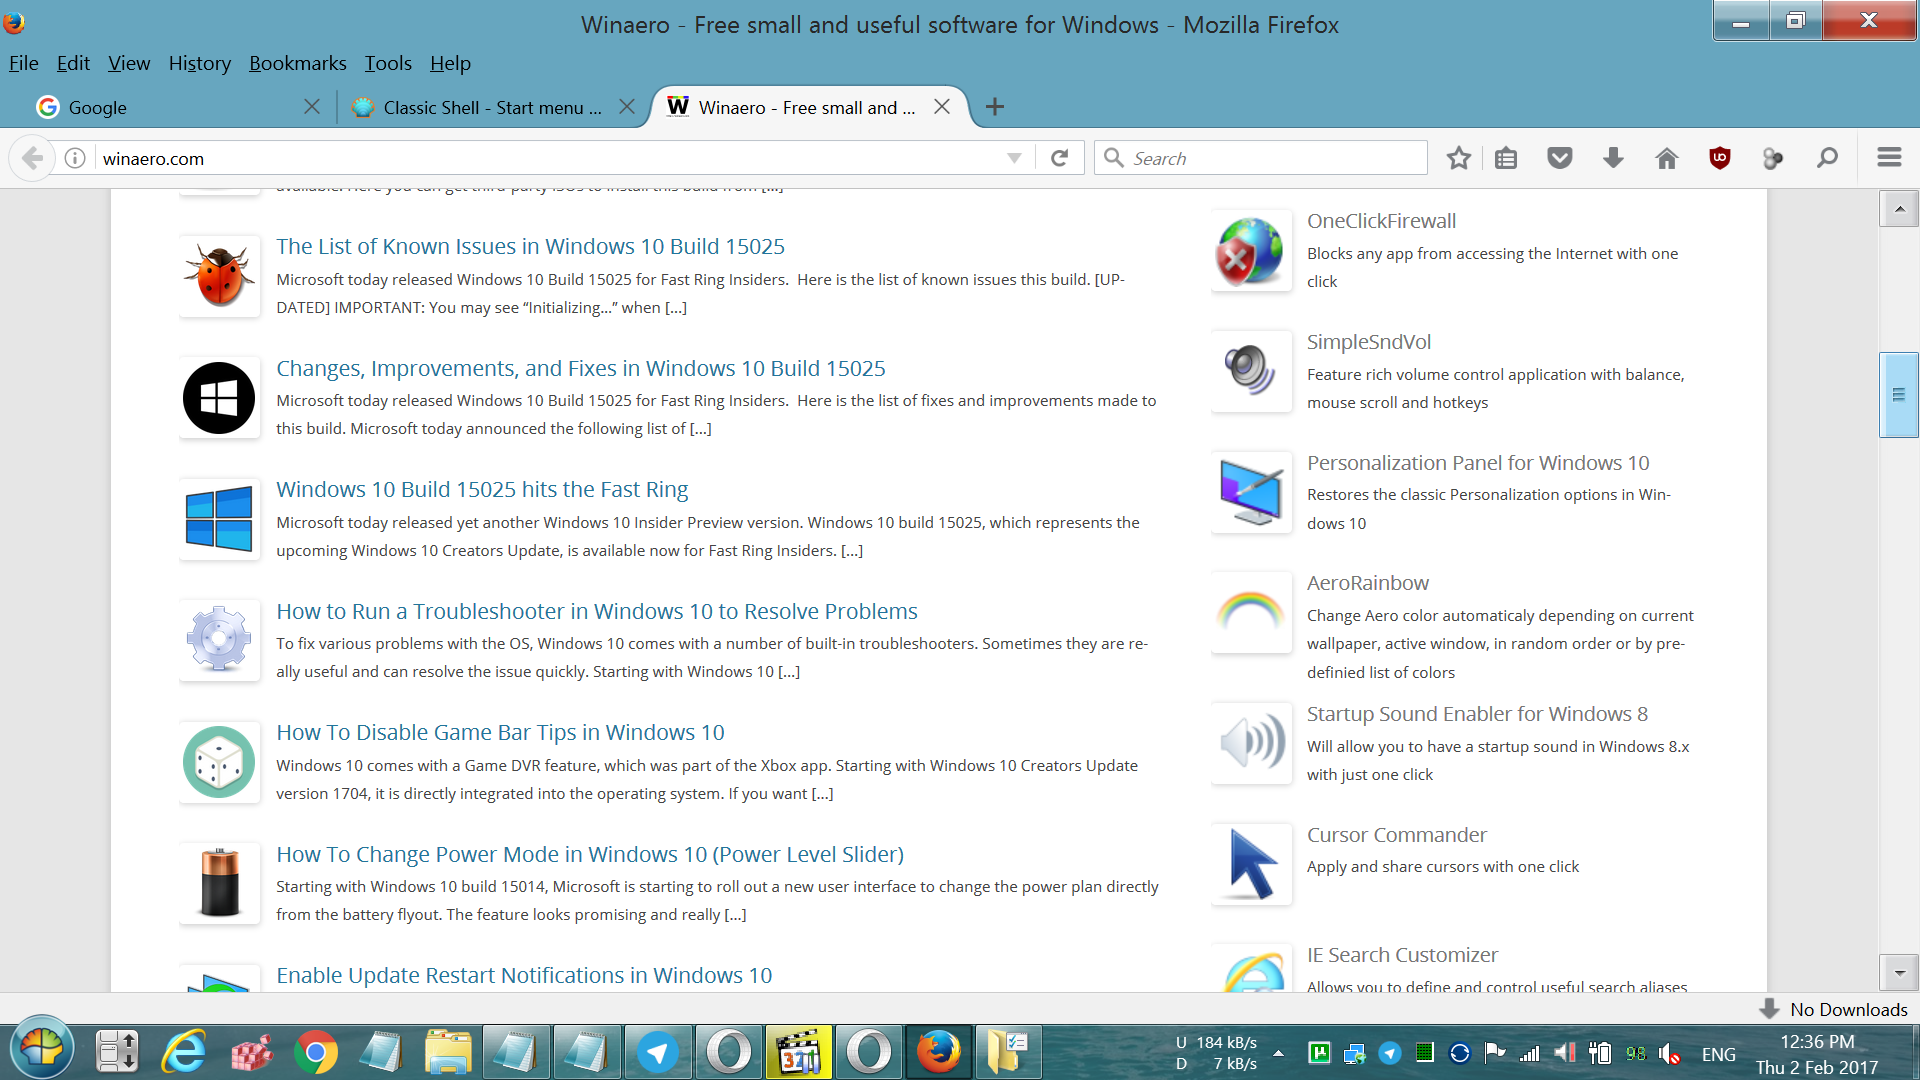The width and height of the screenshot is (1920, 1080).
Task: Reload the current page
Action: (x=1060, y=158)
